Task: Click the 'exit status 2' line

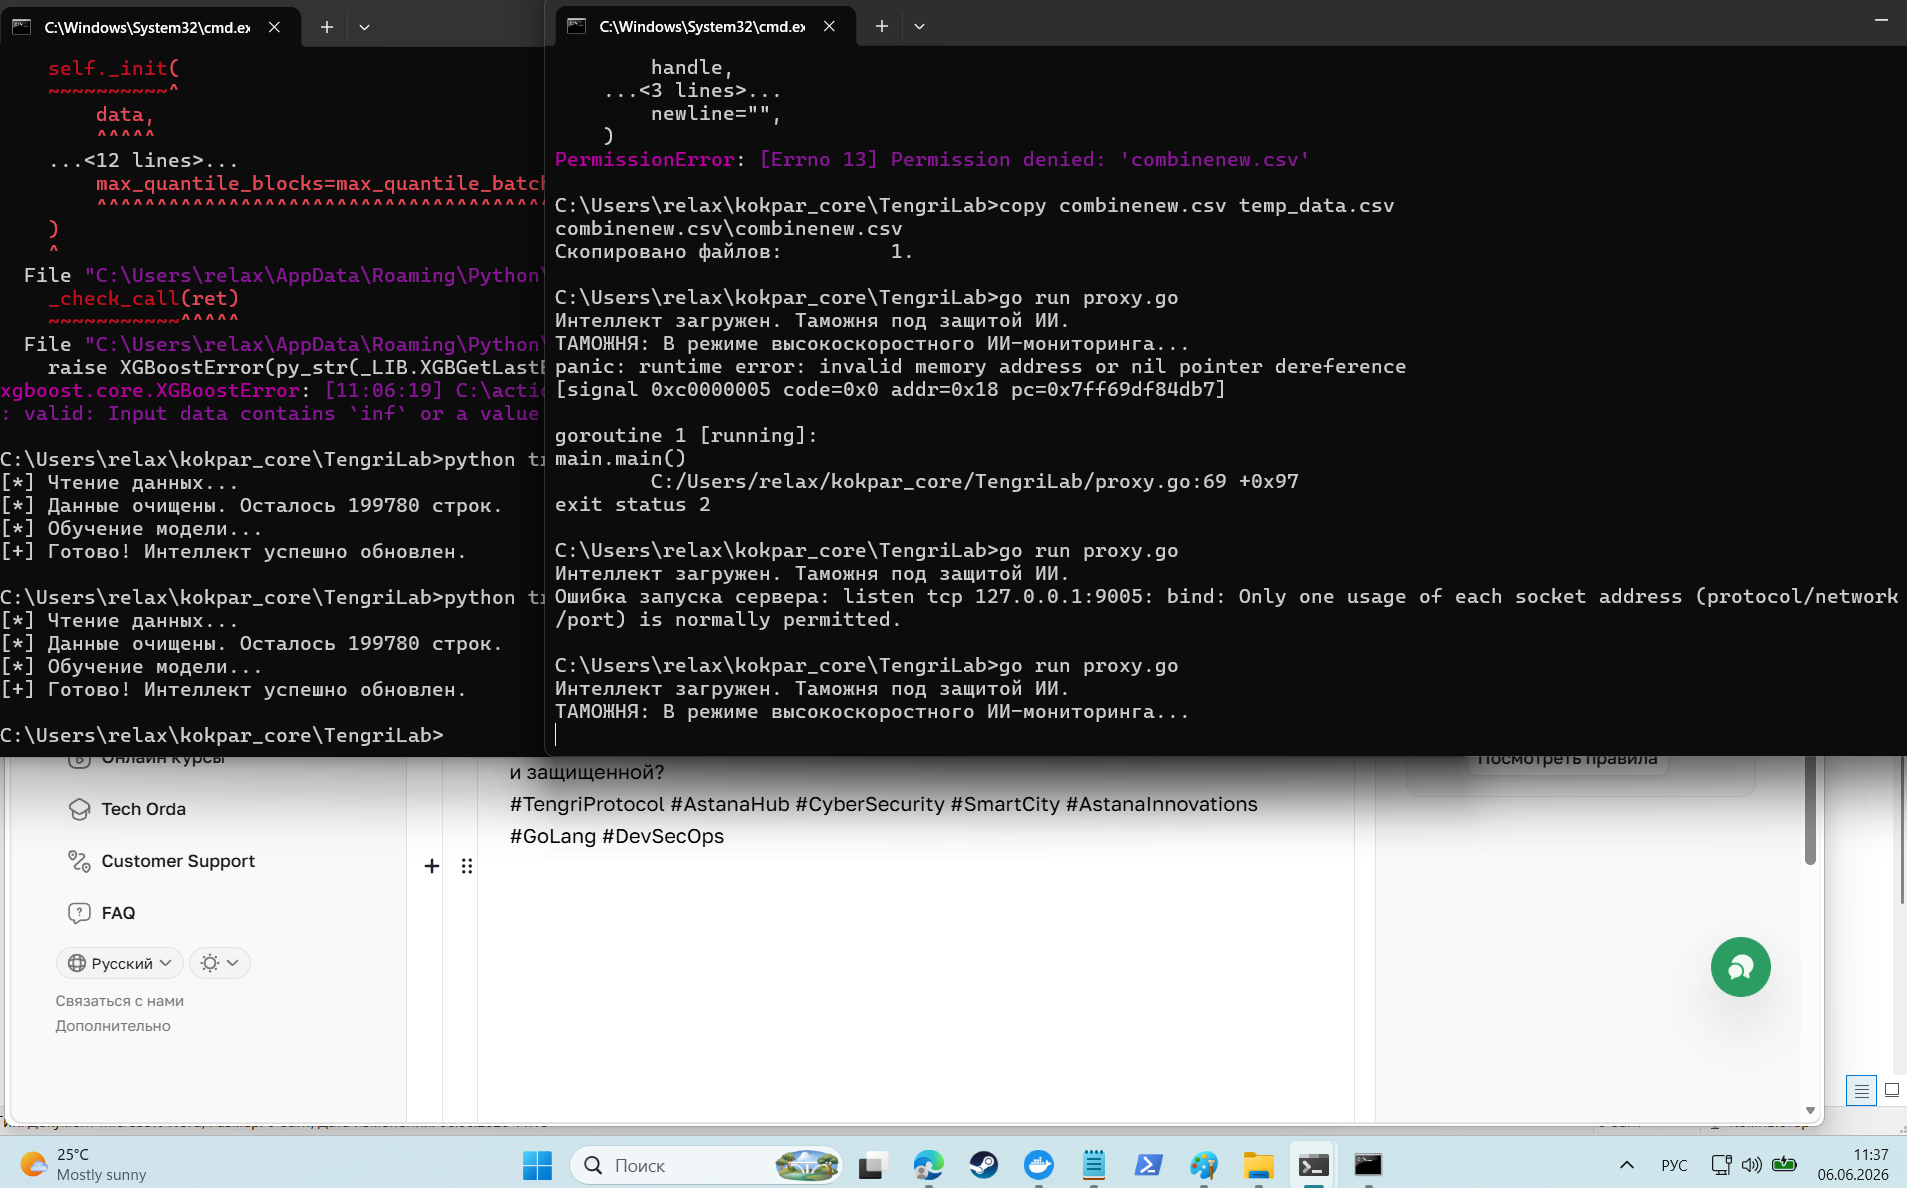Action: pyautogui.click(x=633, y=505)
